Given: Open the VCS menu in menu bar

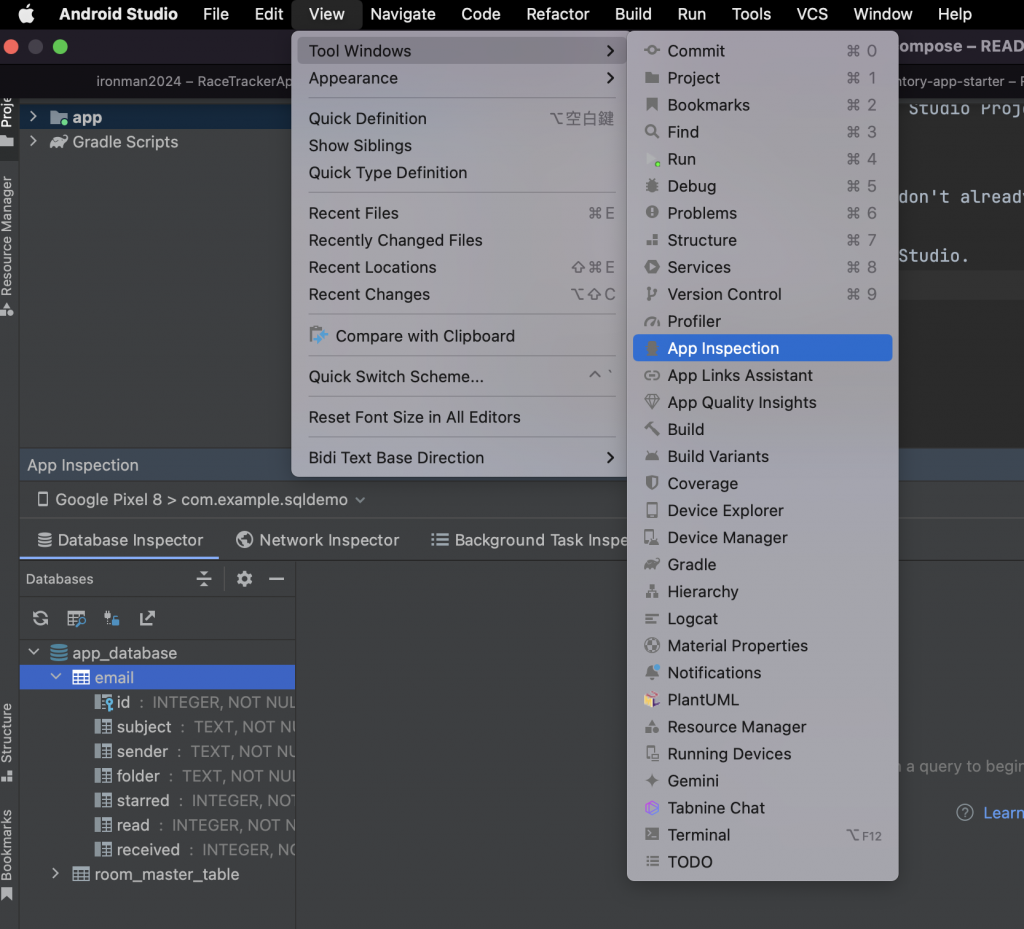Looking at the screenshot, I should click(812, 14).
